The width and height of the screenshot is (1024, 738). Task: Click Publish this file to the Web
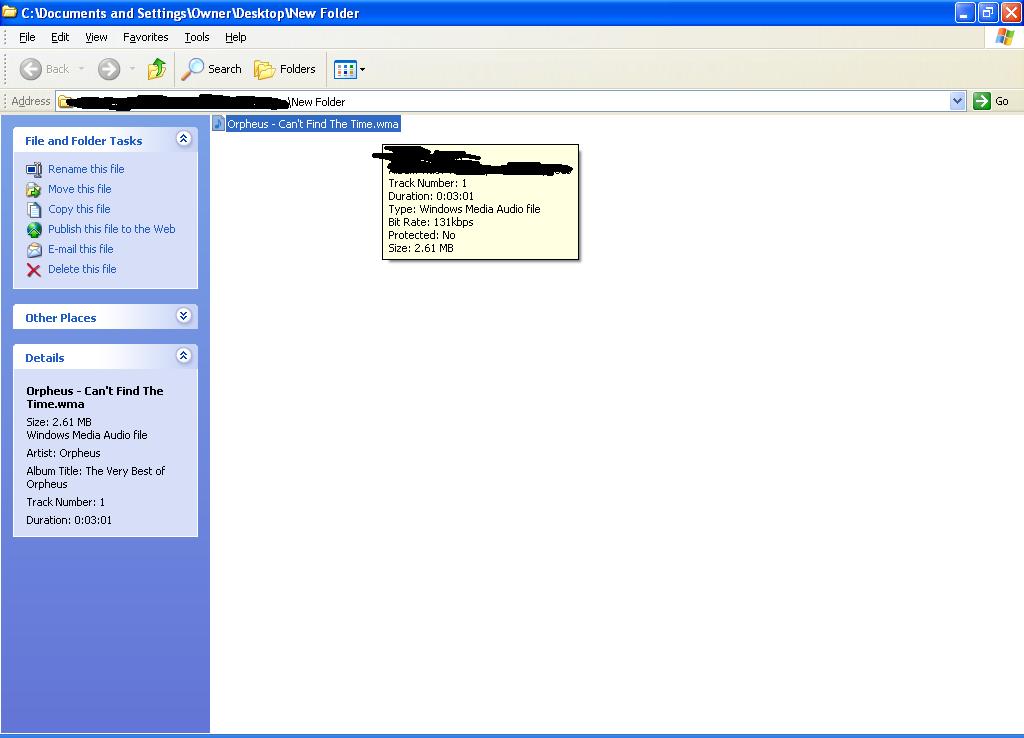pyautogui.click(x=112, y=229)
